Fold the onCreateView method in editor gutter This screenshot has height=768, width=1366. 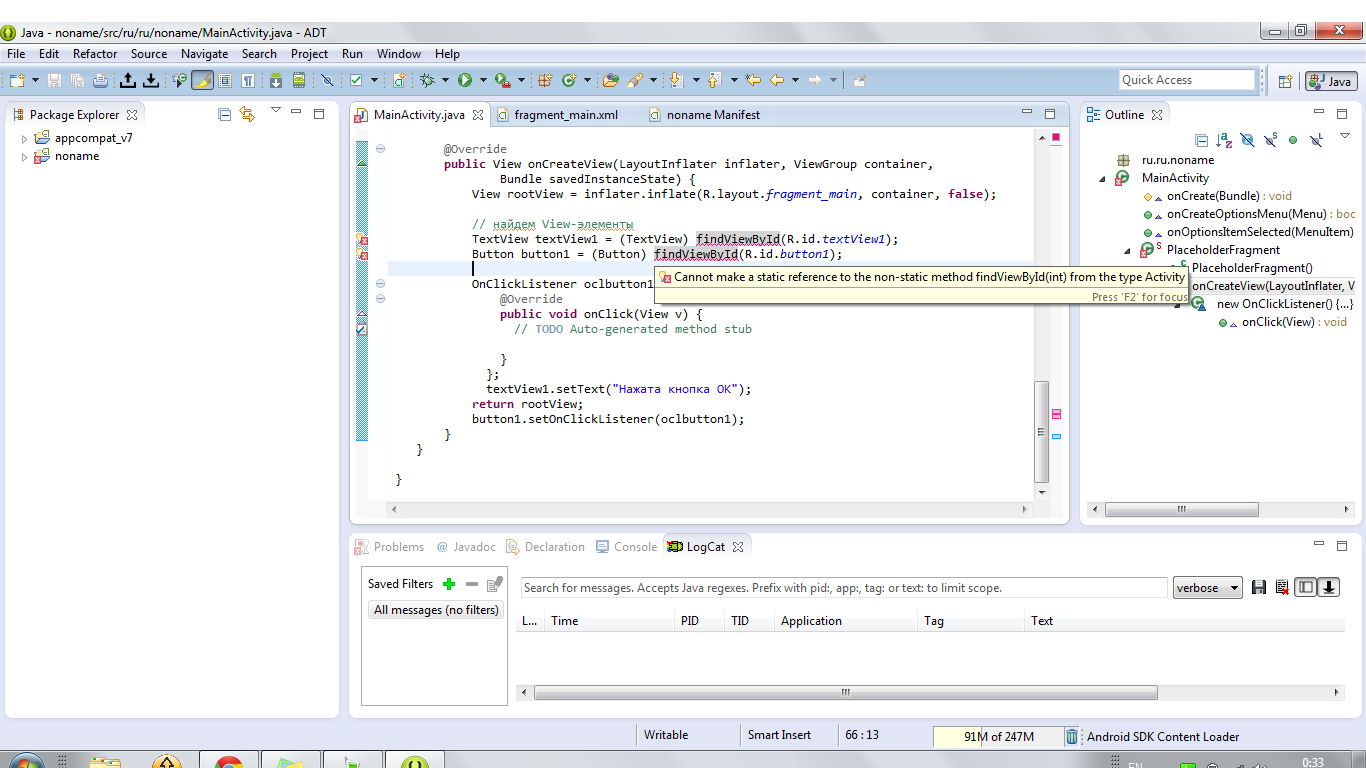pyautogui.click(x=380, y=149)
